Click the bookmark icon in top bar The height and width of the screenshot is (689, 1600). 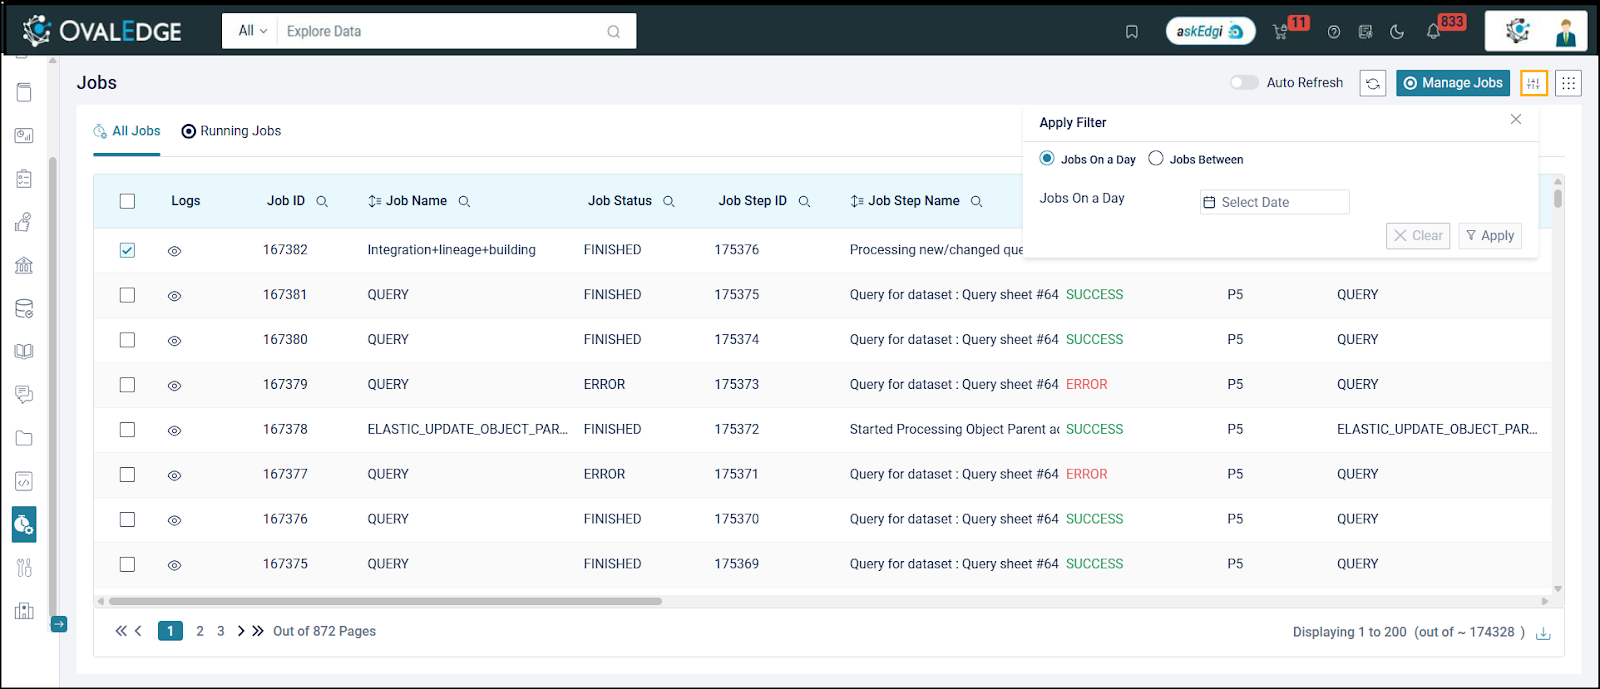[1131, 32]
